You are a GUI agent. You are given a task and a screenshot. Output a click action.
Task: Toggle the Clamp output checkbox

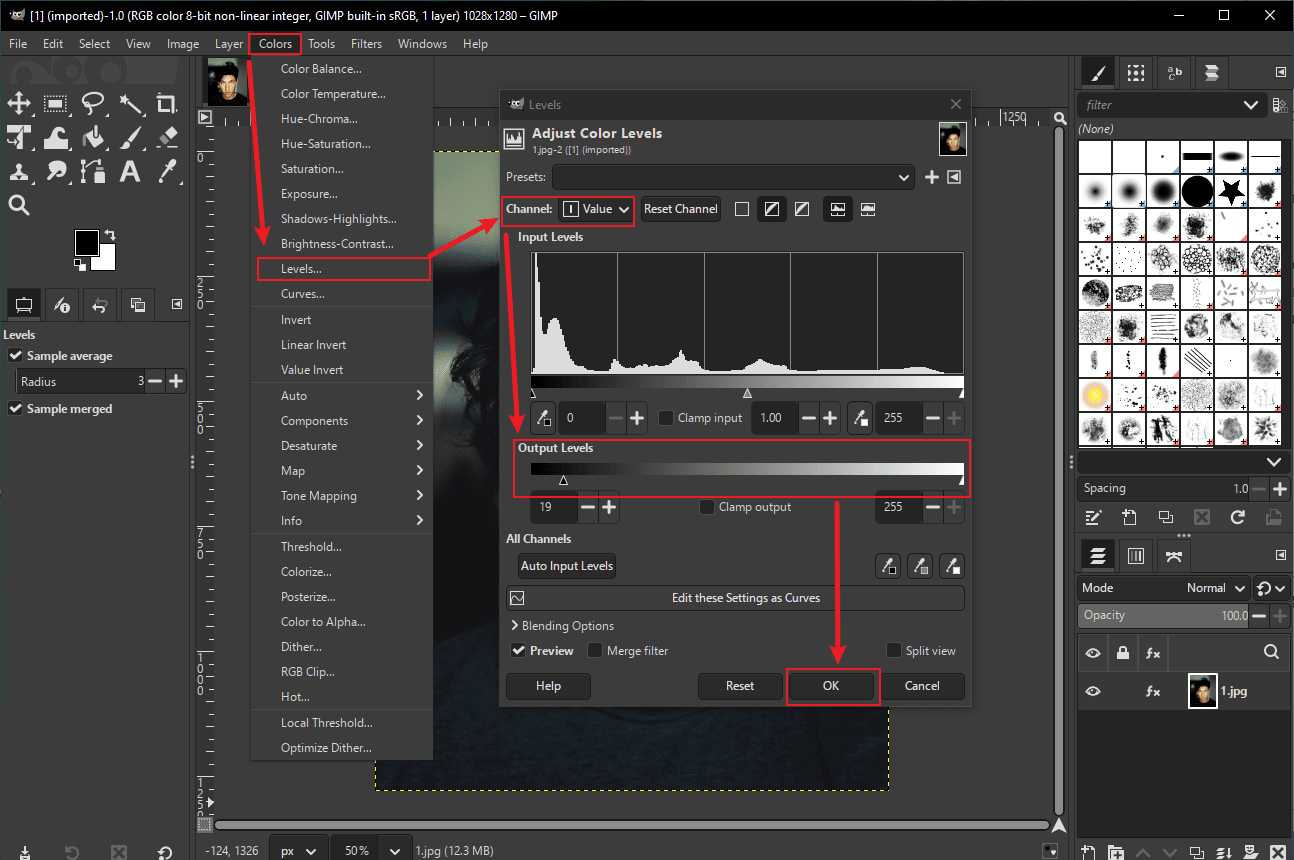coord(707,507)
